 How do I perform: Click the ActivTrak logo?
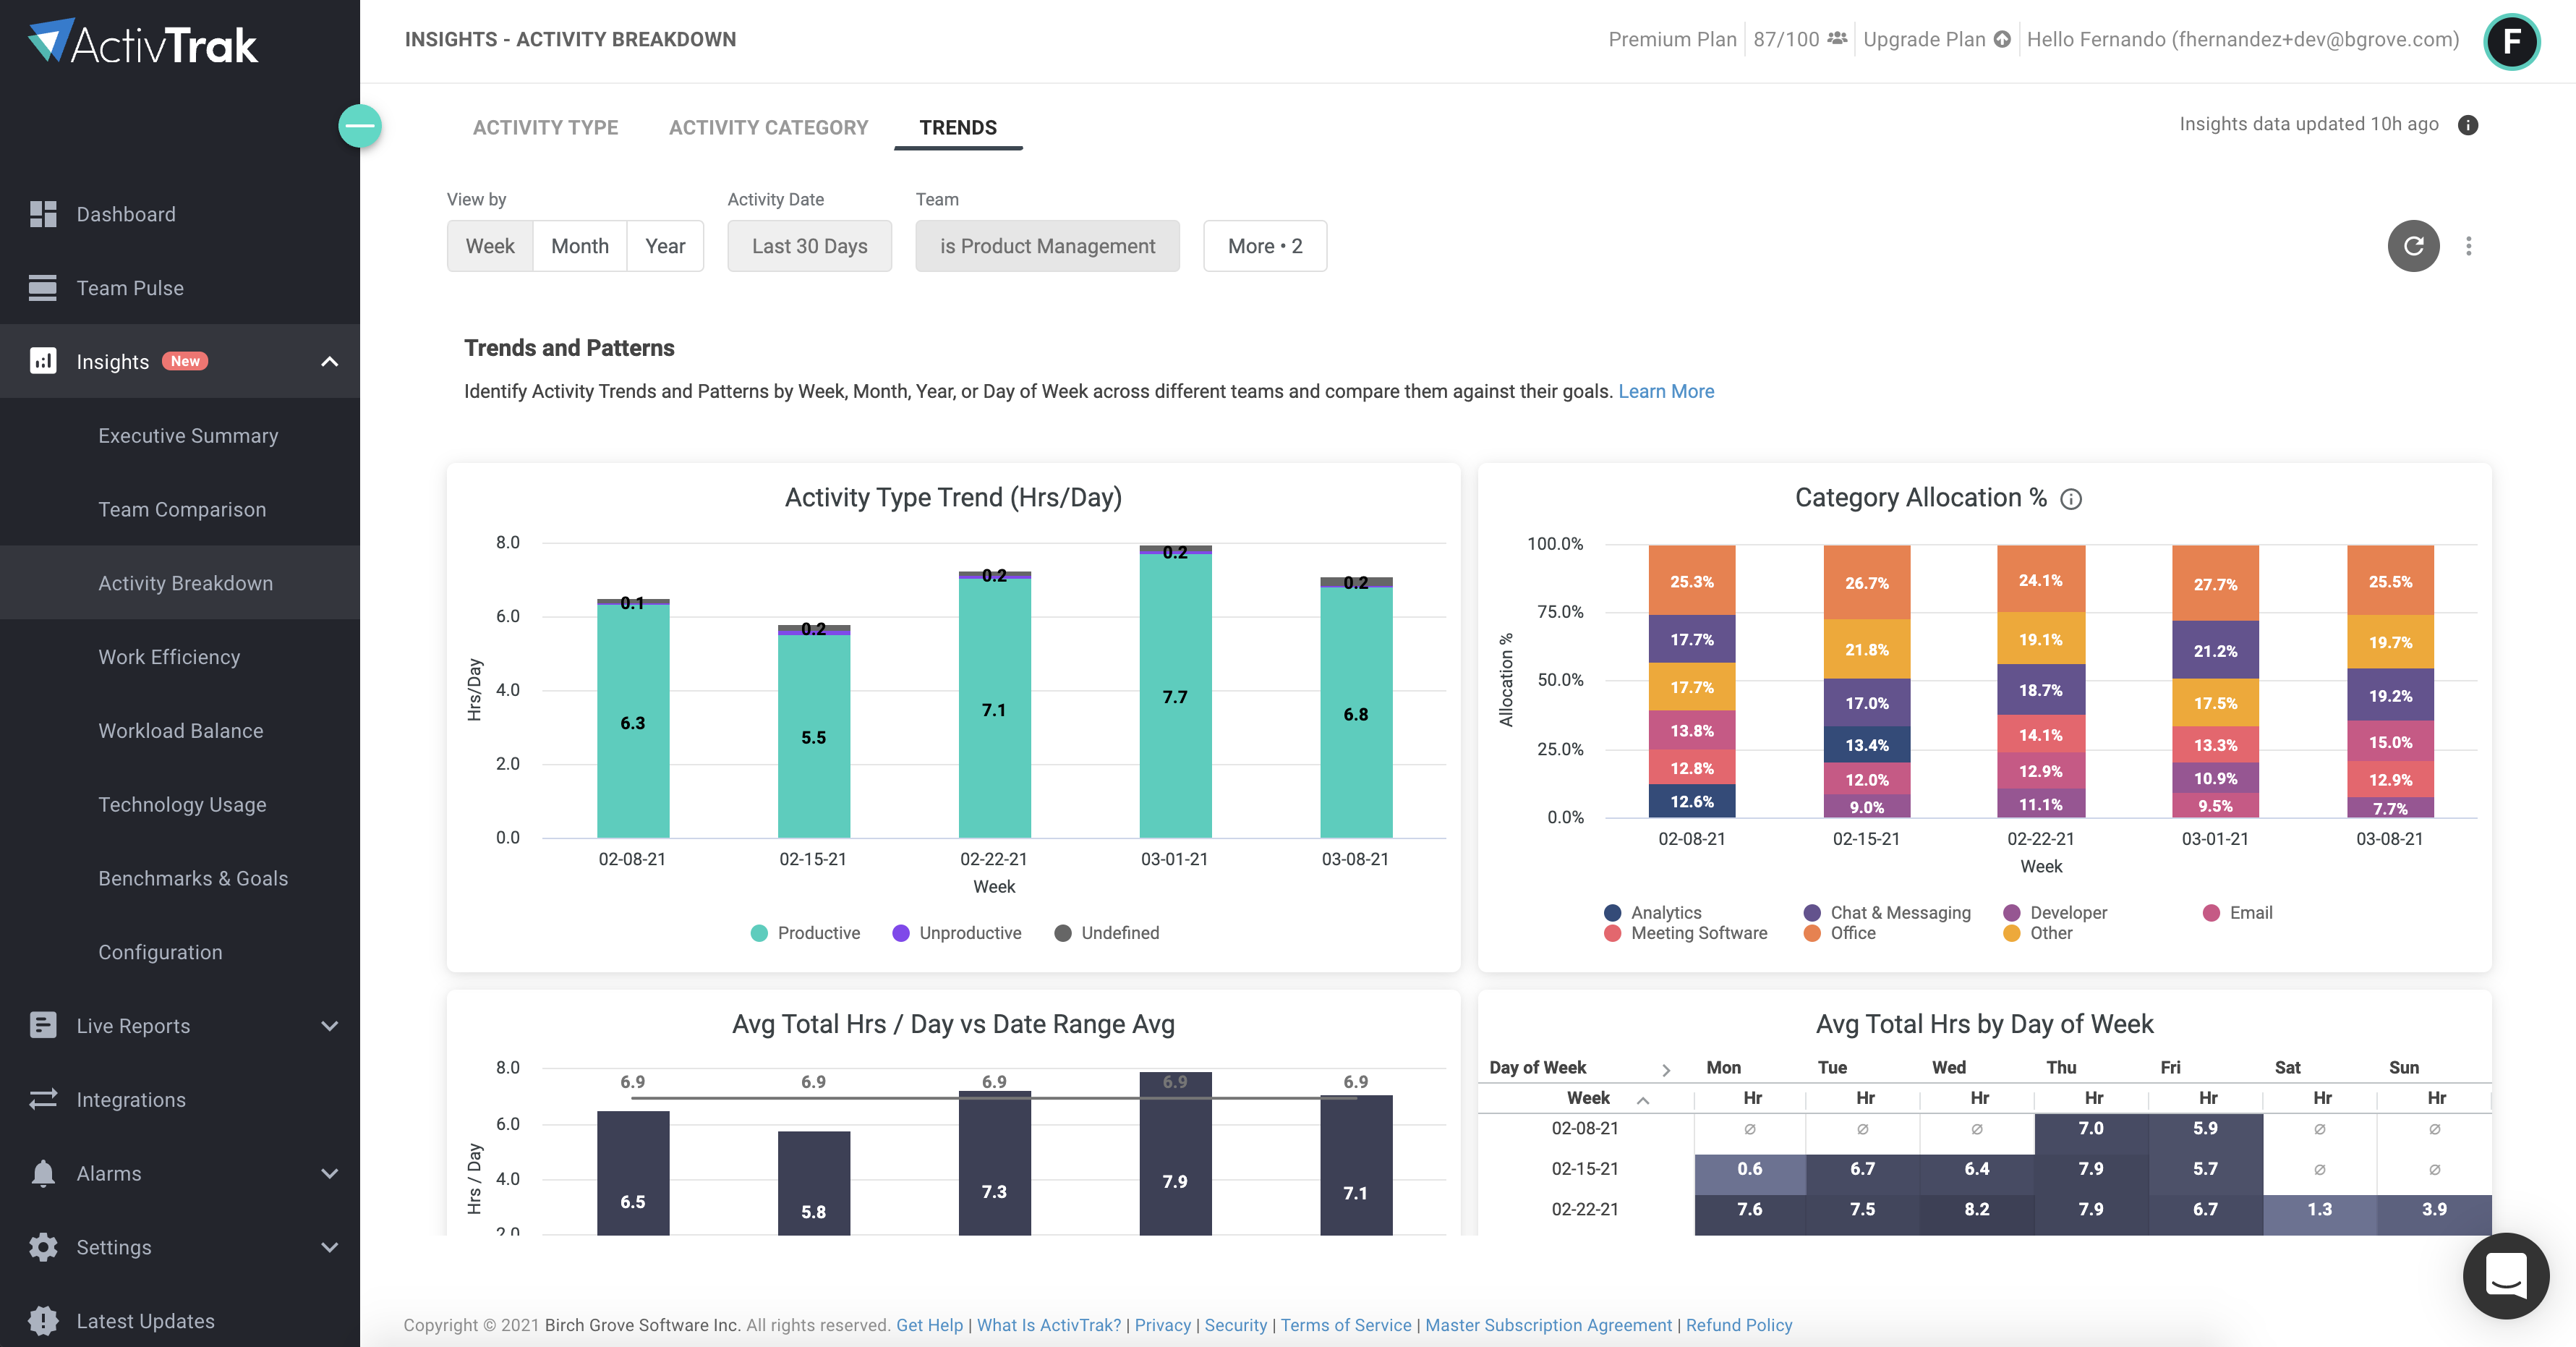coord(143,42)
